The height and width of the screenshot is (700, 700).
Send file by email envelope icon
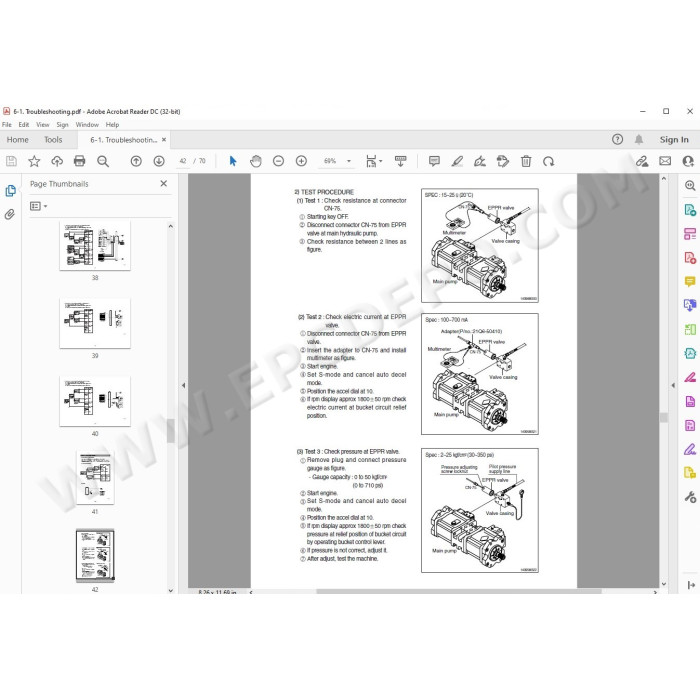tap(665, 161)
